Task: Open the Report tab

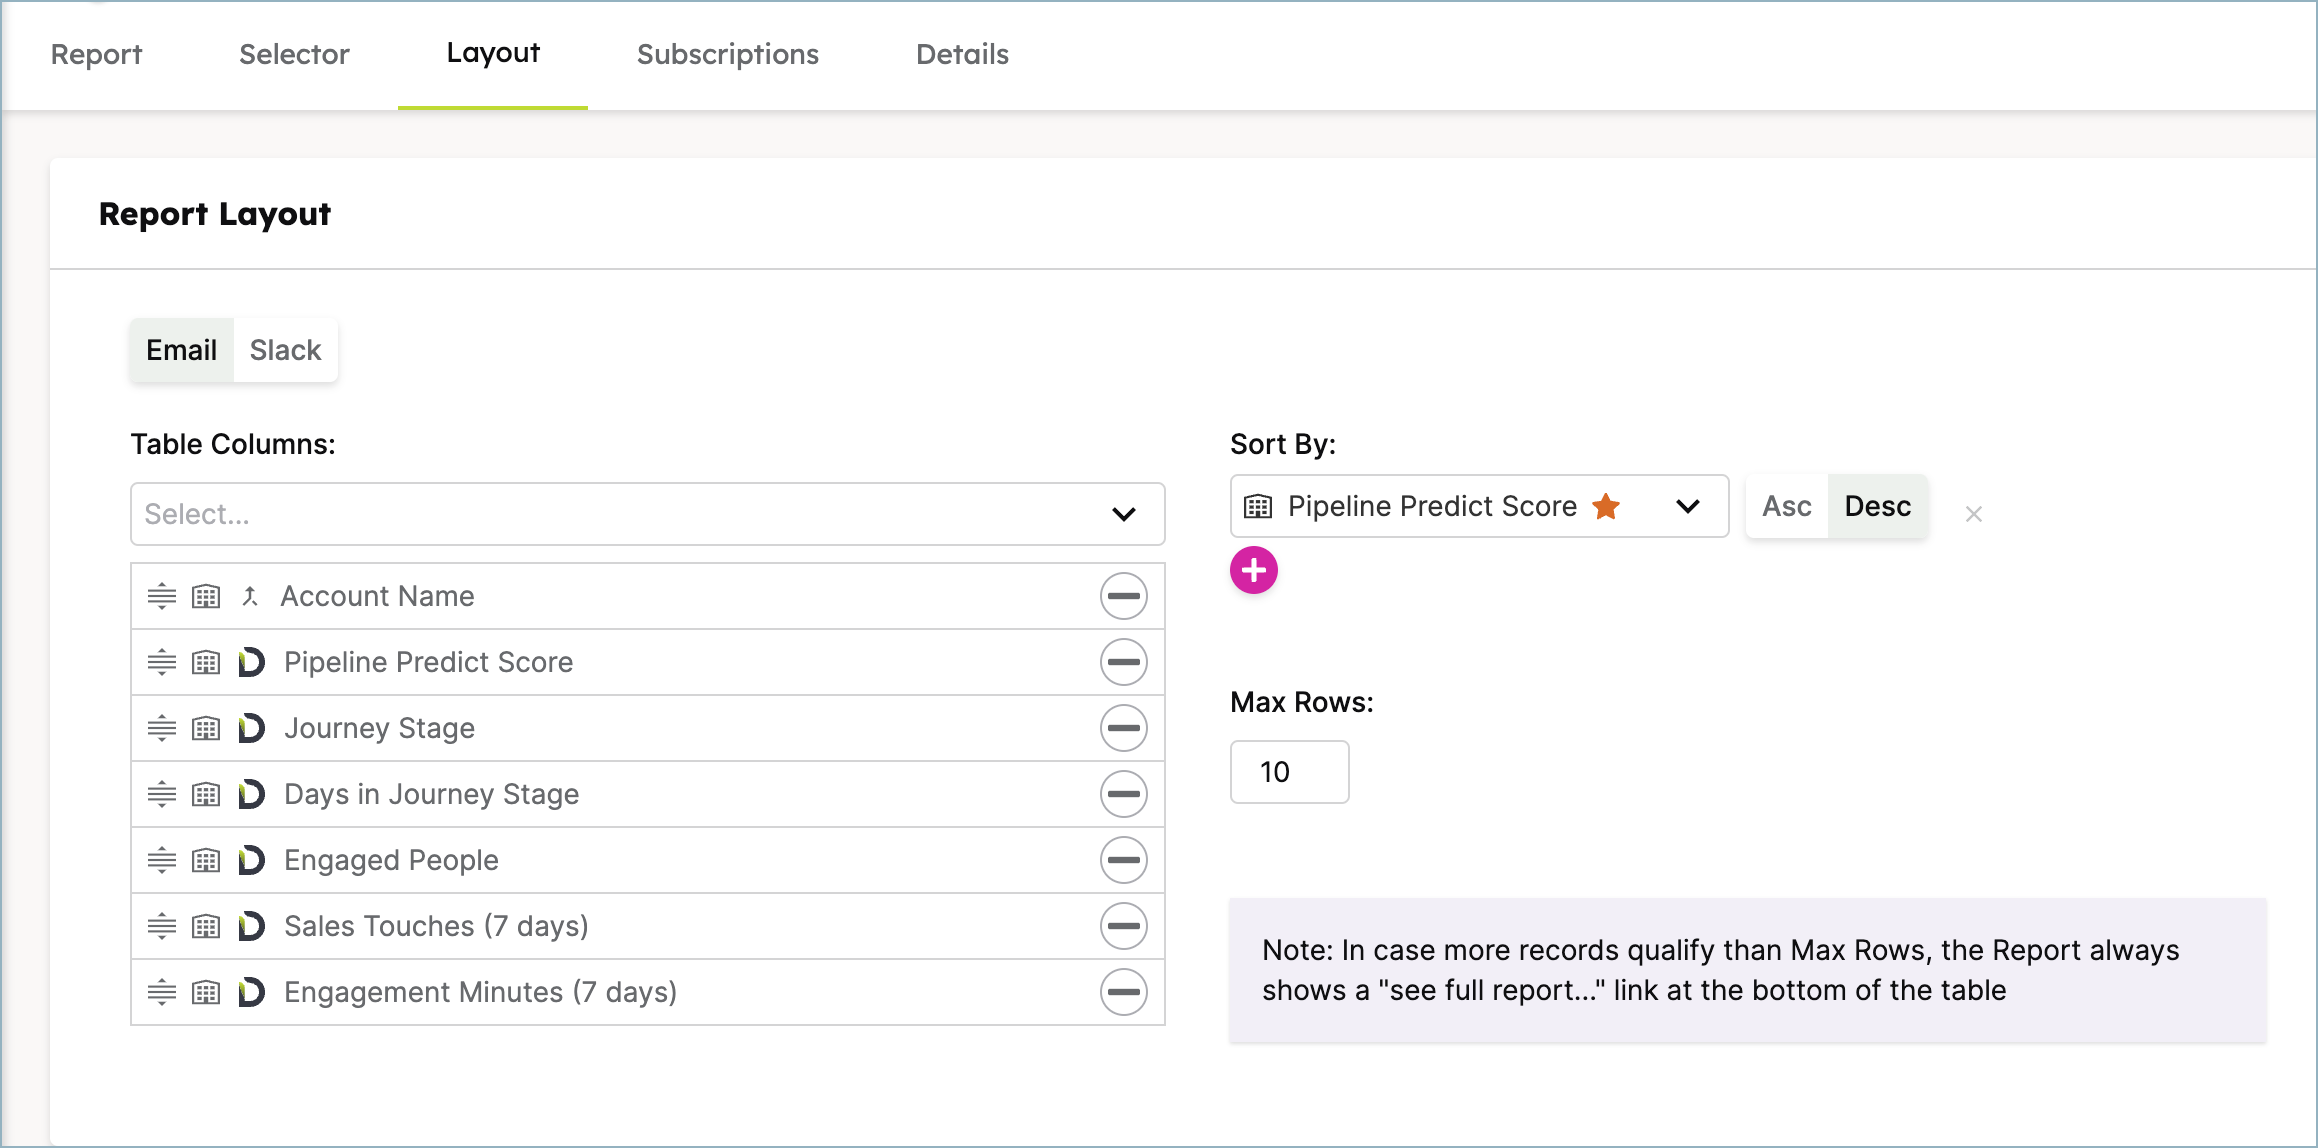Action: 96,54
